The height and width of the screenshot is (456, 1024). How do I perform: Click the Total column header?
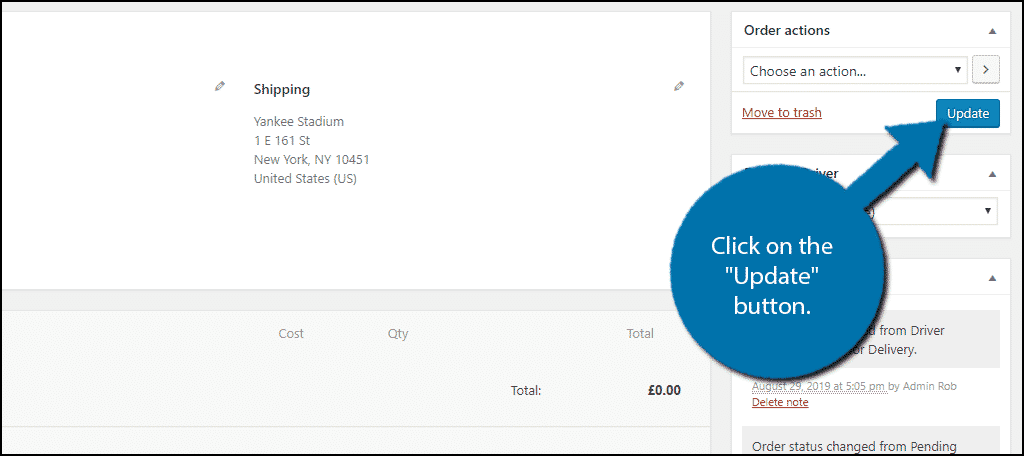[640, 333]
